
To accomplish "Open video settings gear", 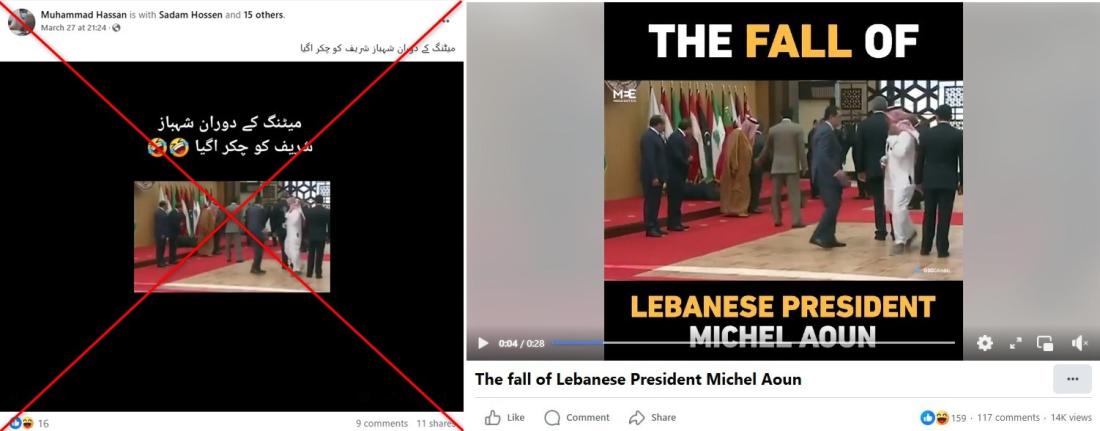I will click(985, 343).
